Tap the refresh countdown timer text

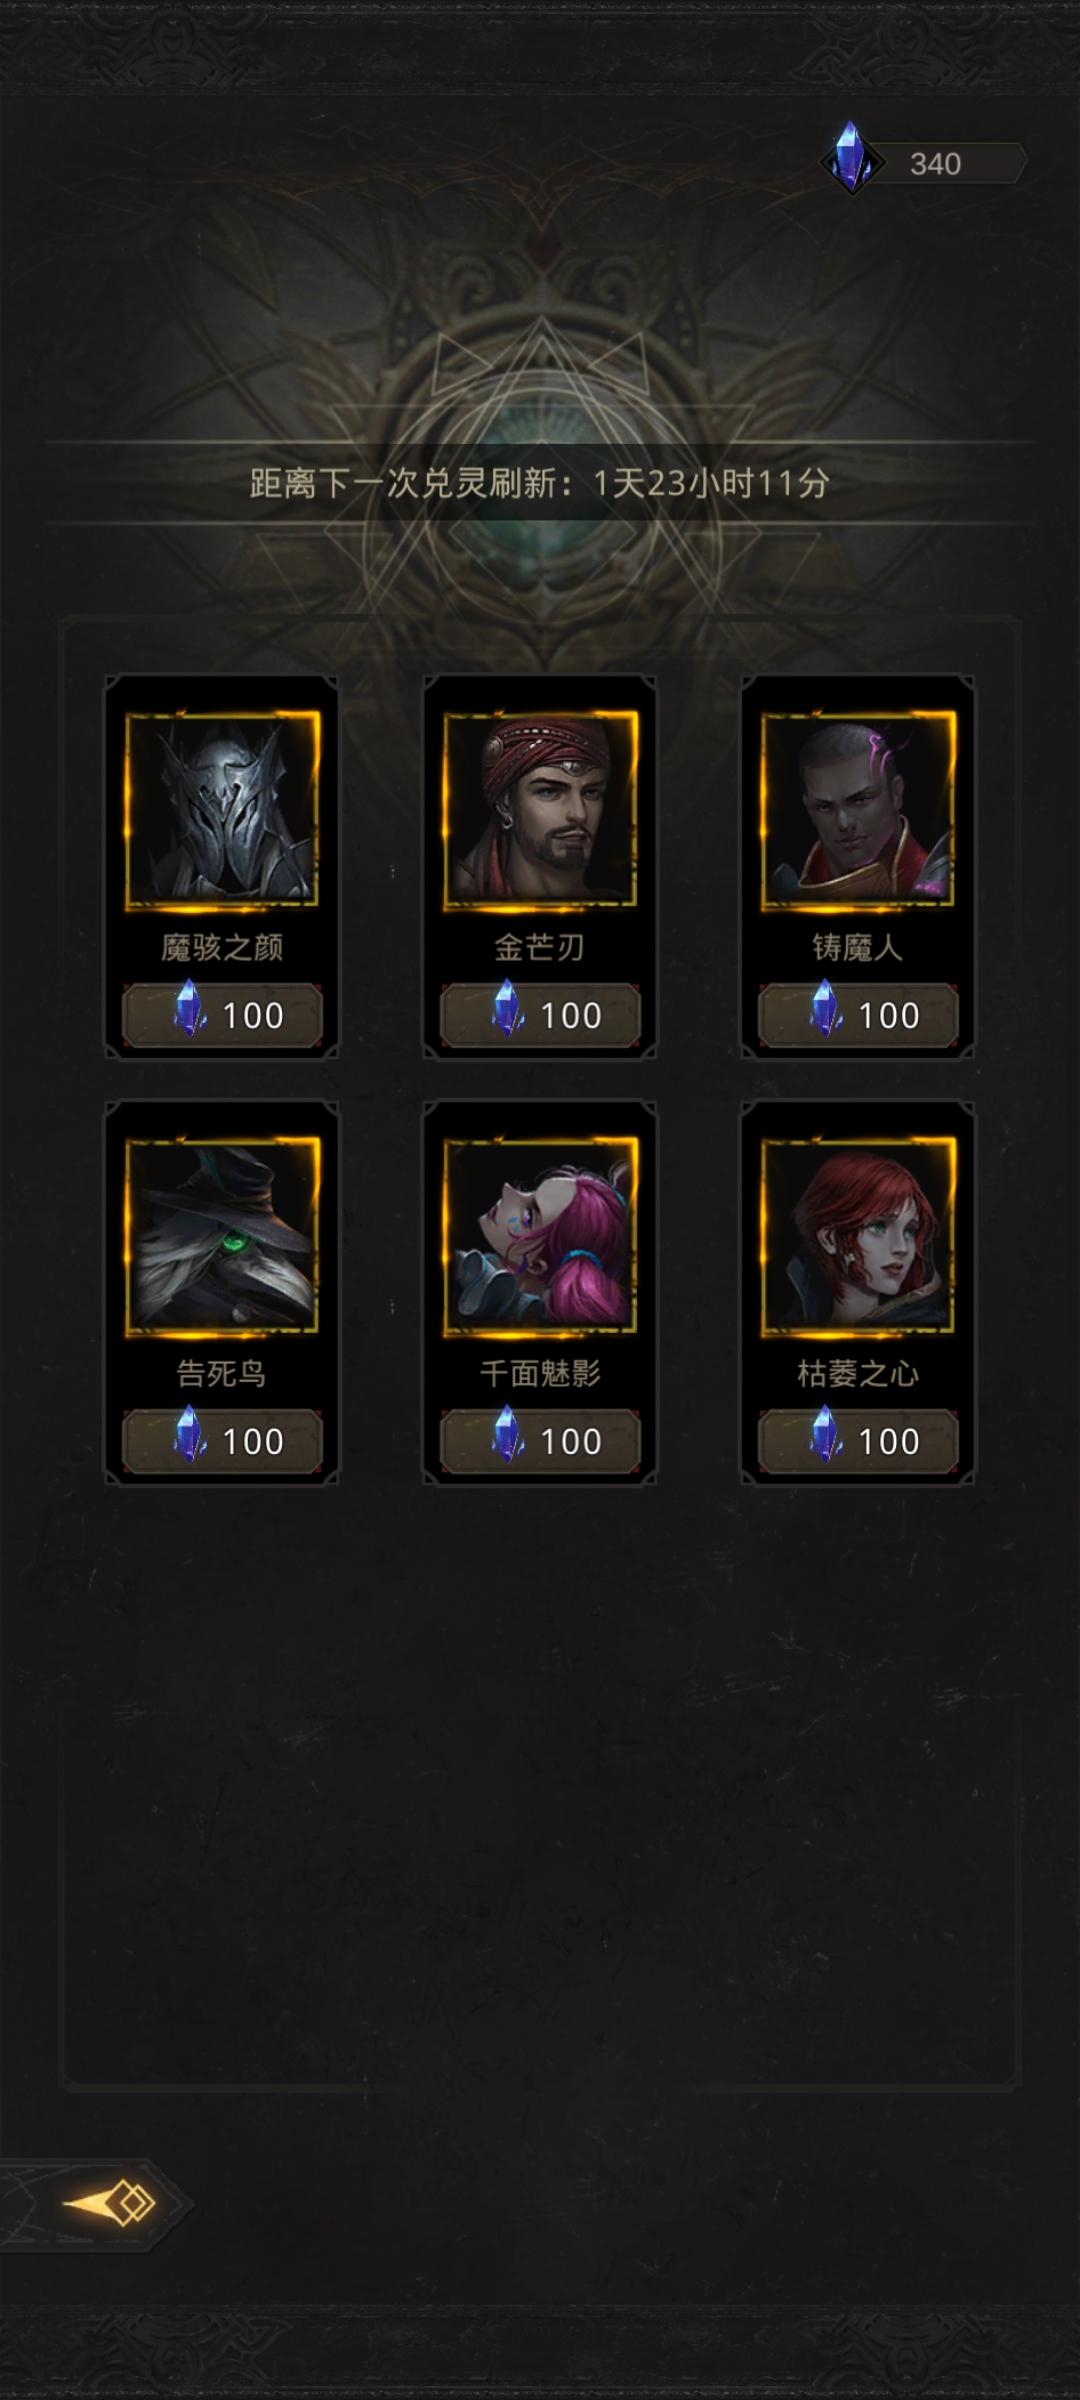click(540, 483)
